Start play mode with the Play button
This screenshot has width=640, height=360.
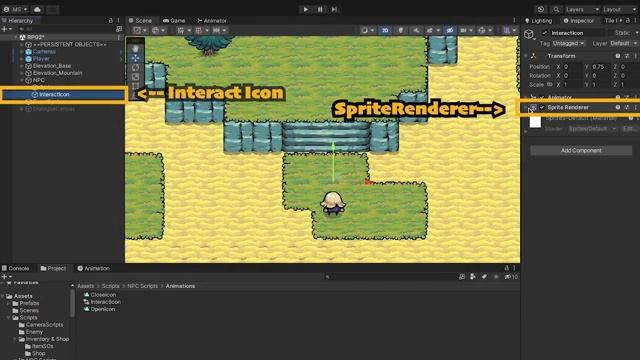(305, 9)
